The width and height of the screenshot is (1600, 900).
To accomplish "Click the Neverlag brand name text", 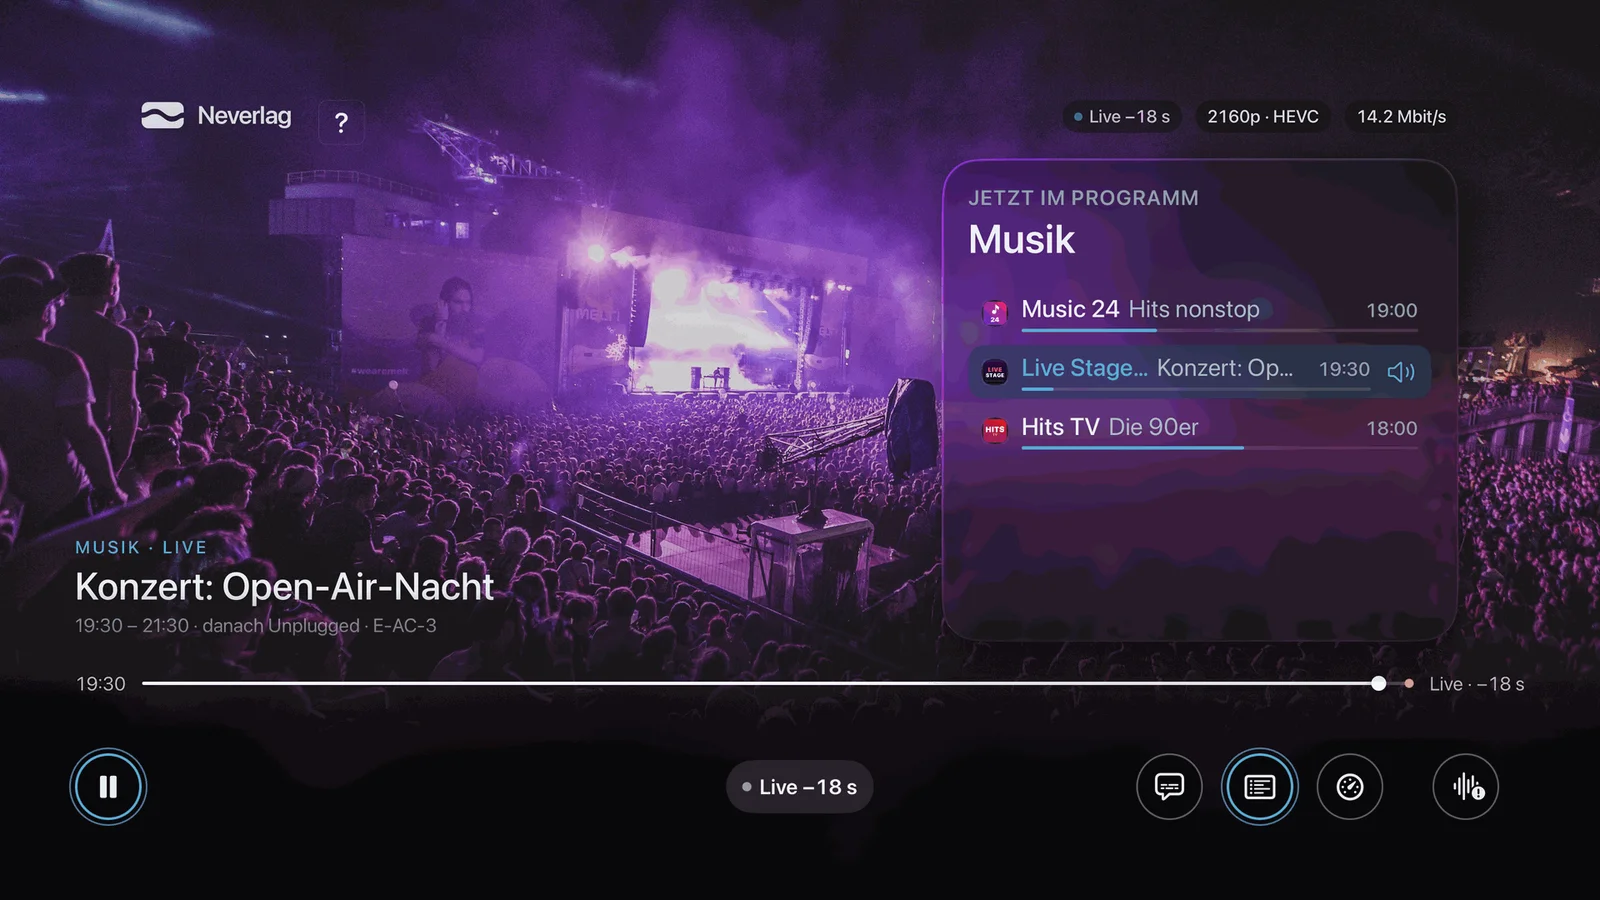I will coord(244,116).
